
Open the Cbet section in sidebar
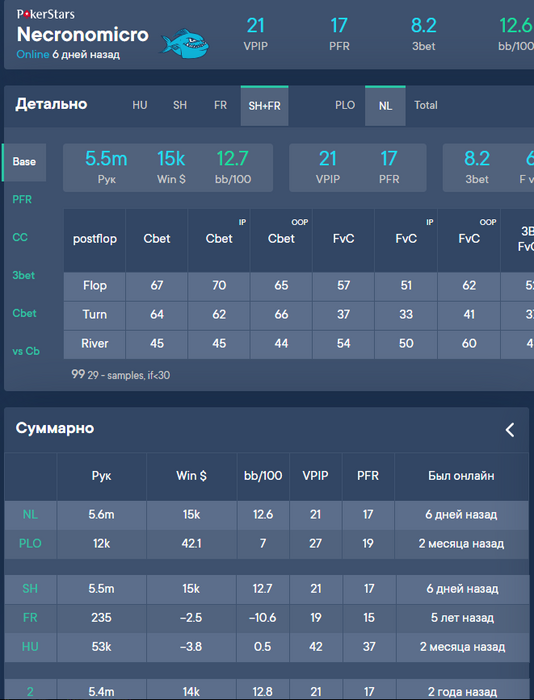point(25,313)
